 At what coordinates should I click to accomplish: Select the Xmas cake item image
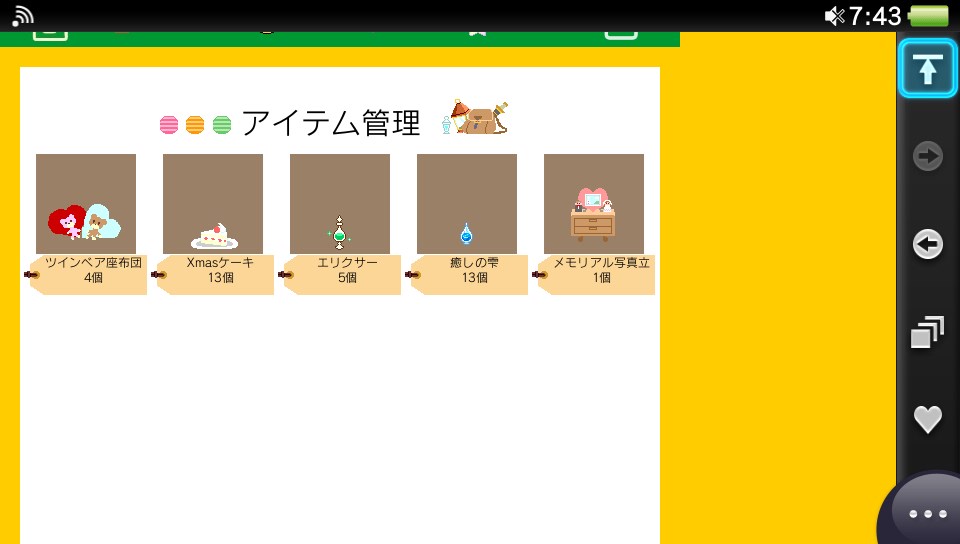pyautogui.click(x=213, y=204)
